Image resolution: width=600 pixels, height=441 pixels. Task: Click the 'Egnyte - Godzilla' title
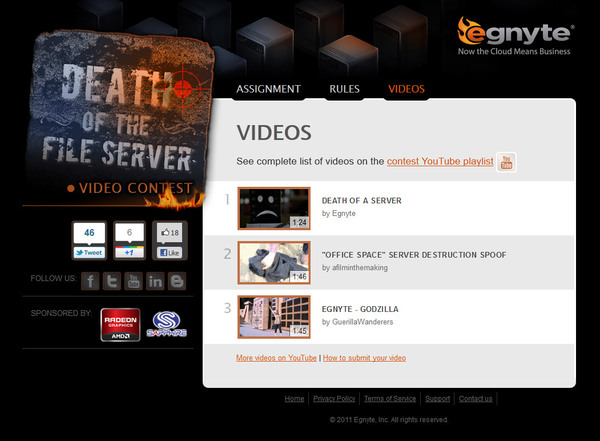[x=360, y=309]
